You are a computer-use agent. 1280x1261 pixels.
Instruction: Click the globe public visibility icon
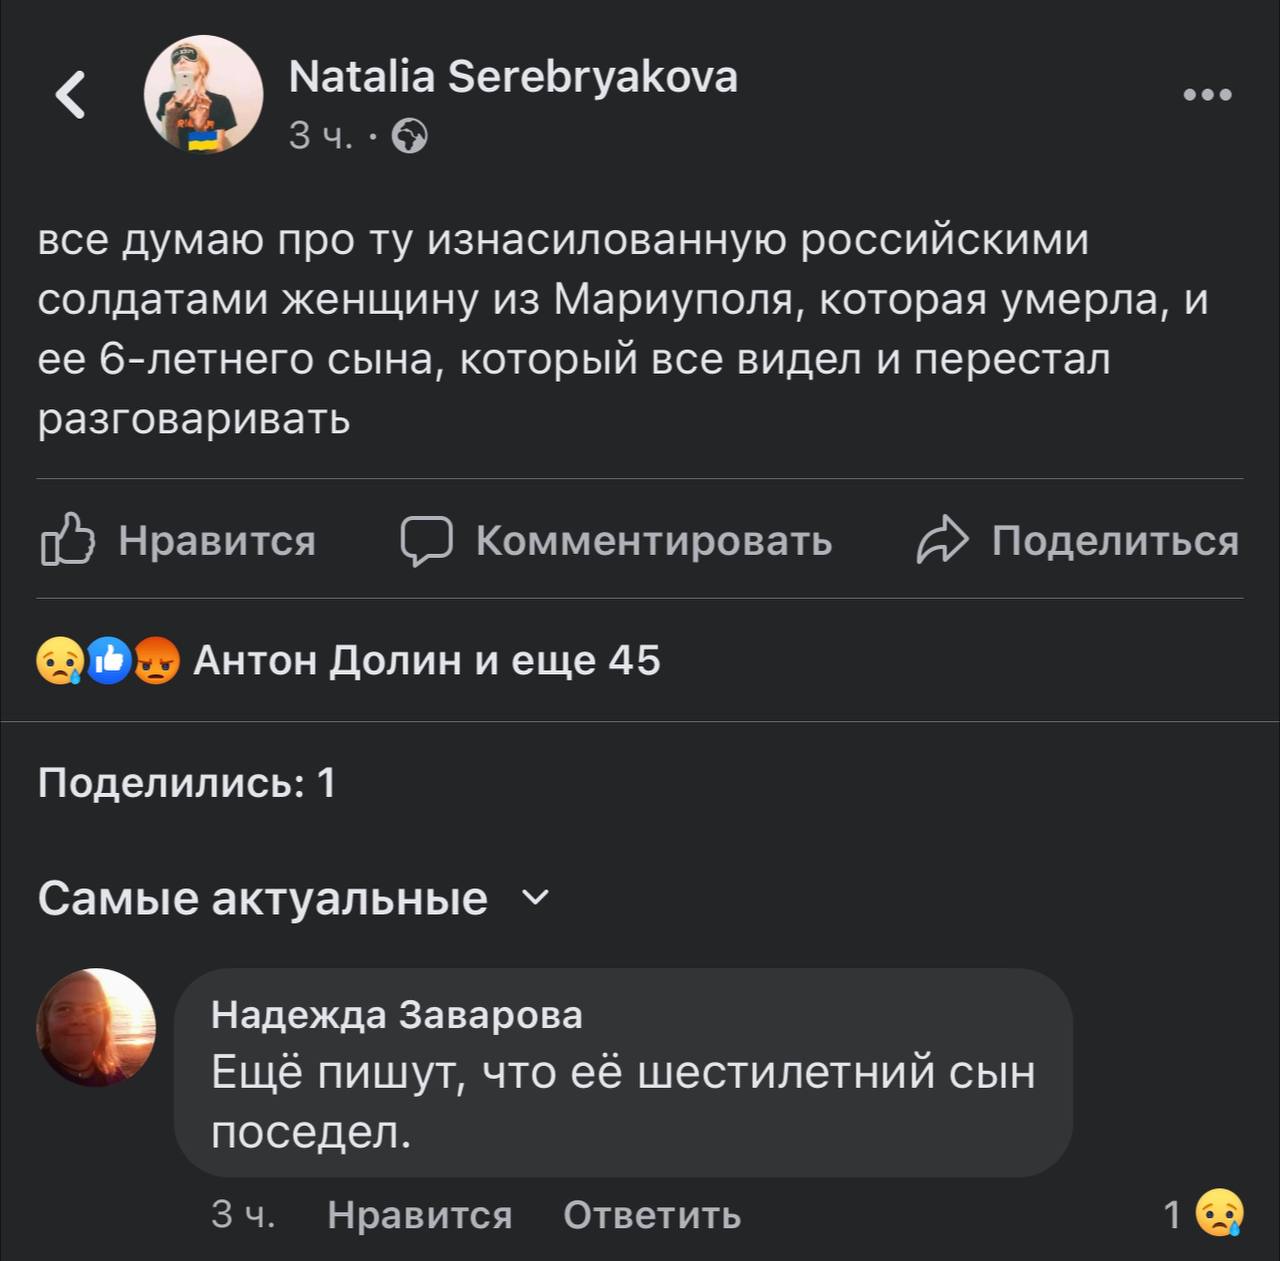(x=409, y=135)
